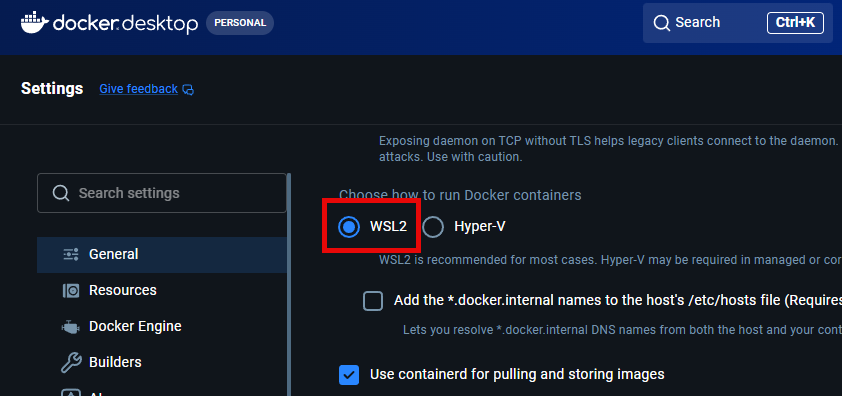Click into the Search settings field
Viewport: 842px width, 396px height.
click(x=162, y=193)
